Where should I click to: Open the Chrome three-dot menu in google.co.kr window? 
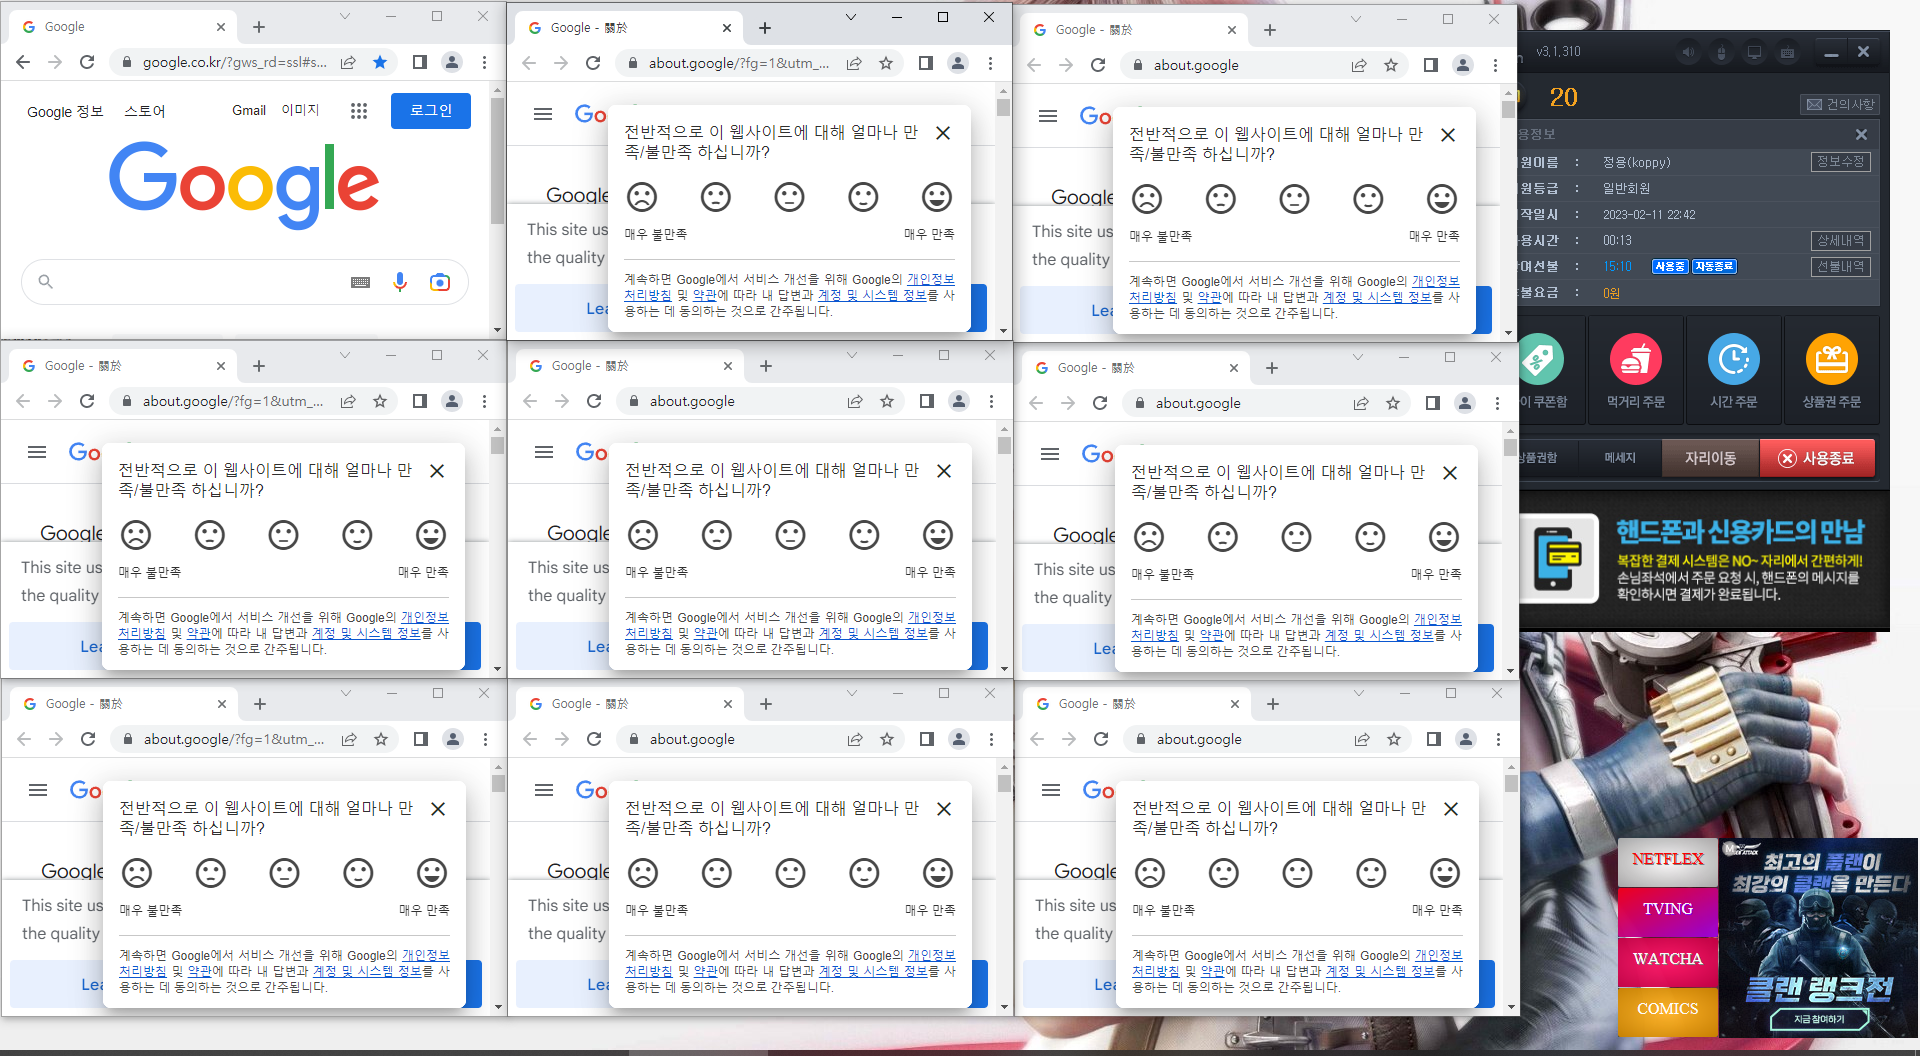(484, 62)
